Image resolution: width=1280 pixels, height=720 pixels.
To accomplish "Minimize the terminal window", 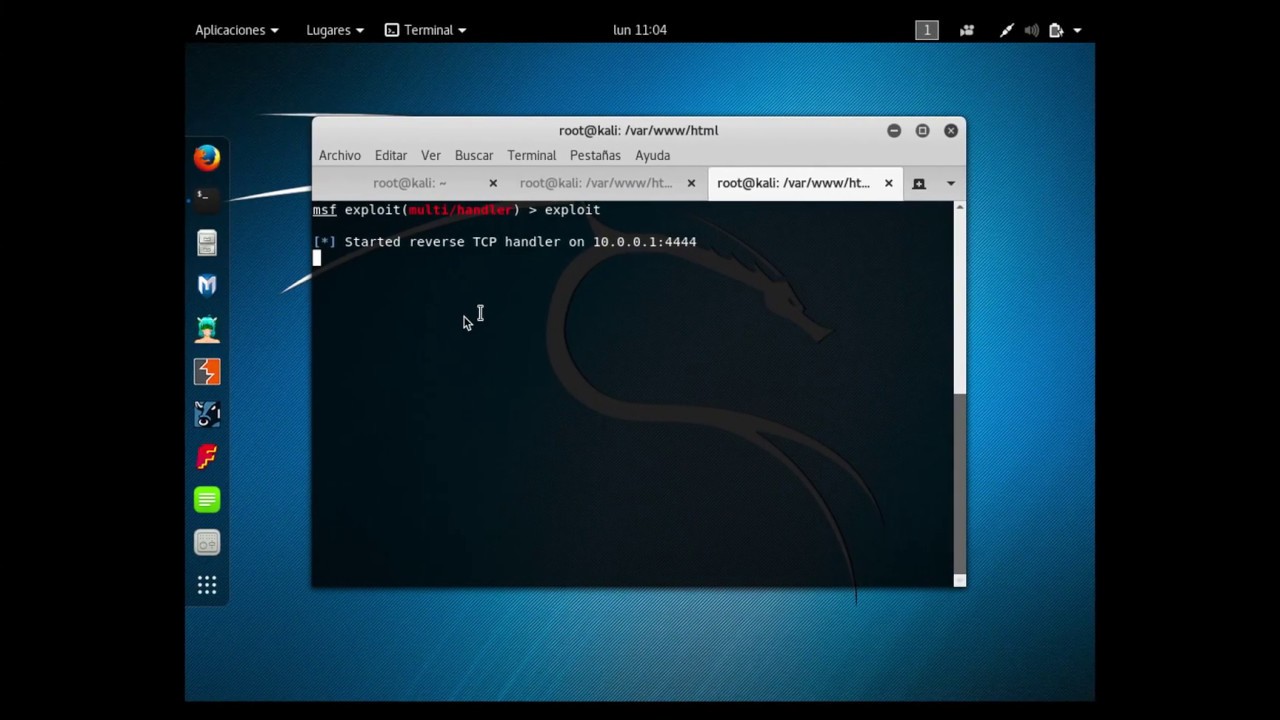I will (x=894, y=130).
